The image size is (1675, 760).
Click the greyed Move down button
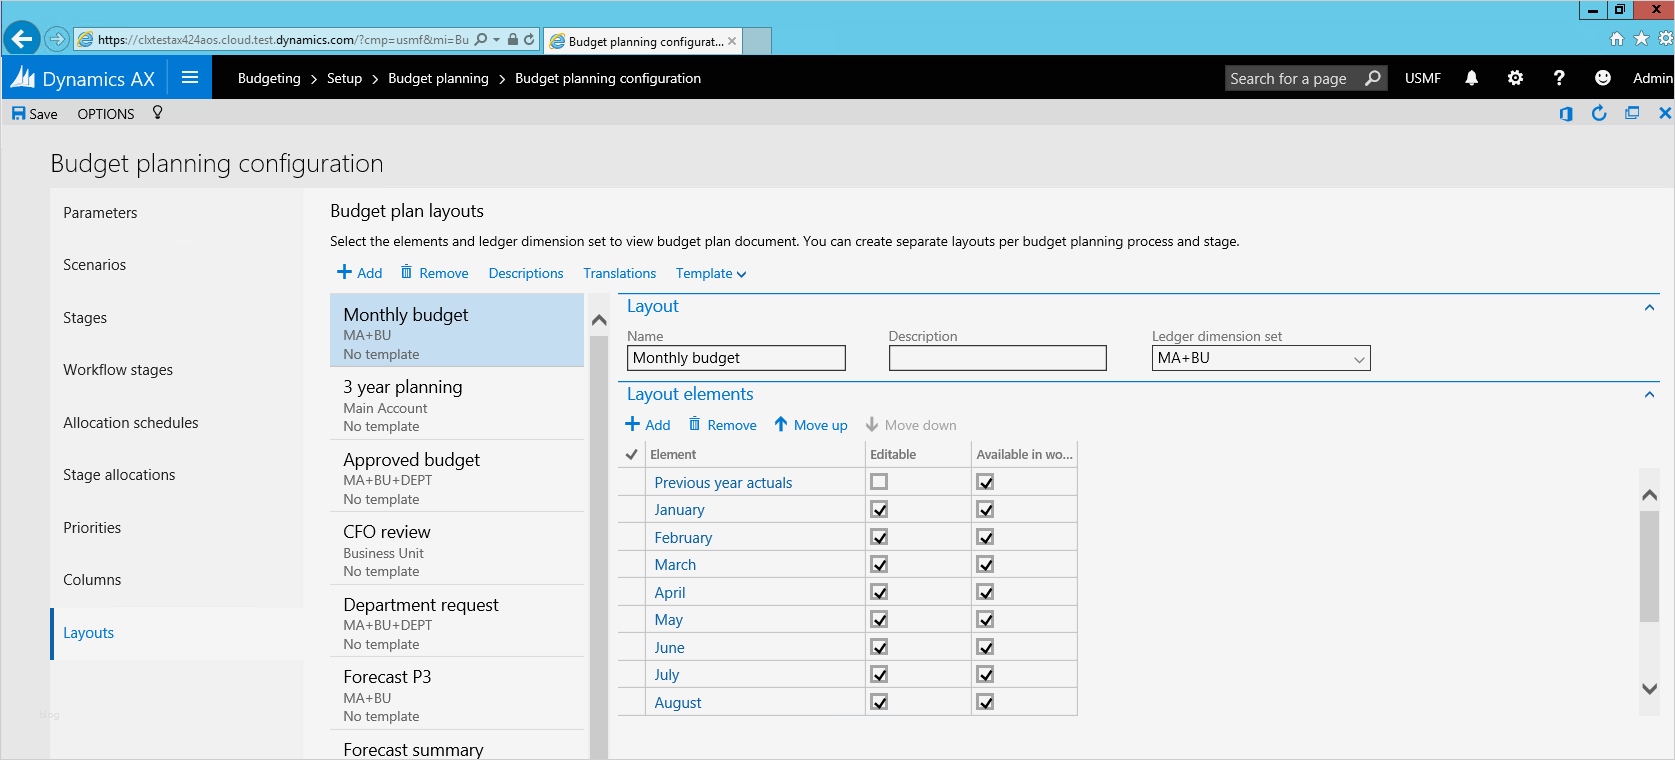911,425
